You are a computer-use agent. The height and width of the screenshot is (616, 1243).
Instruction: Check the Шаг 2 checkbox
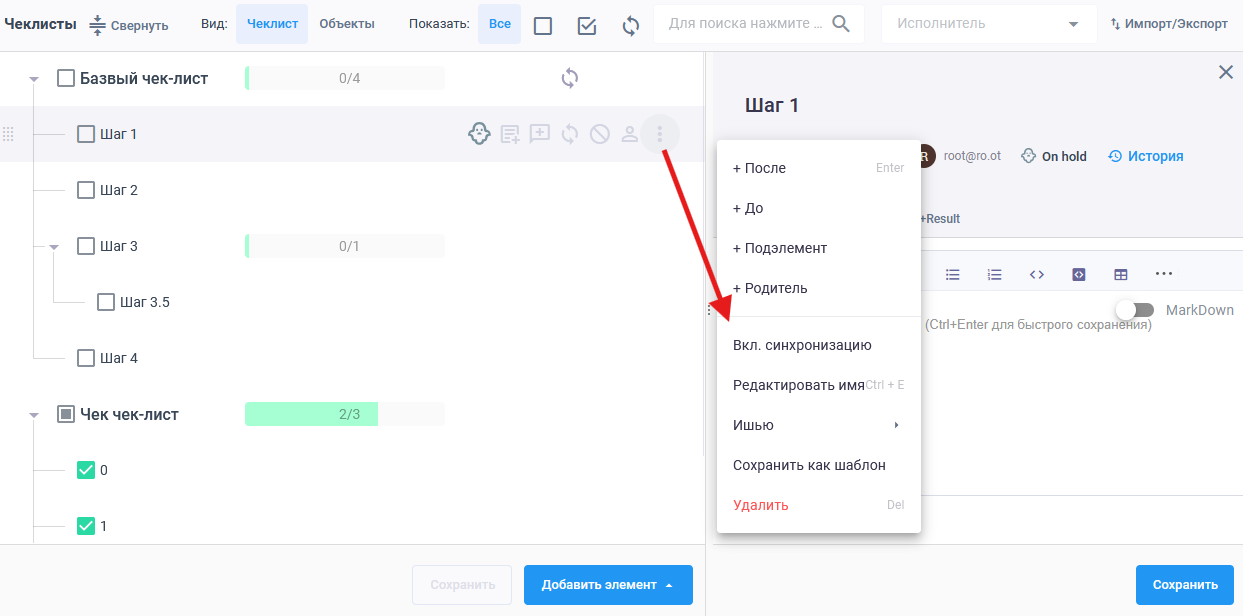pos(86,190)
